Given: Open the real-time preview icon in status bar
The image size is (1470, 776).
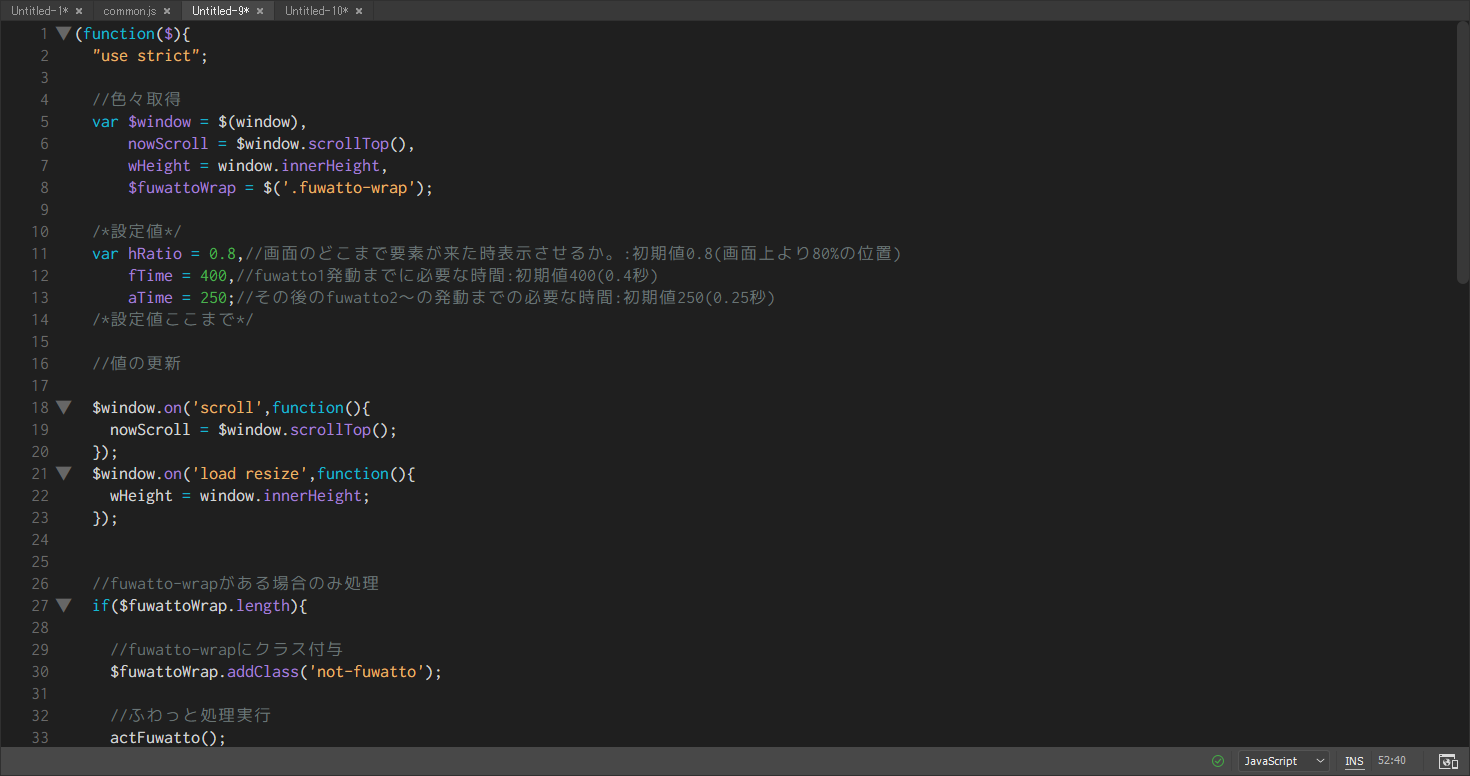Looking at the screenshot, I should tap(1447, 761).
